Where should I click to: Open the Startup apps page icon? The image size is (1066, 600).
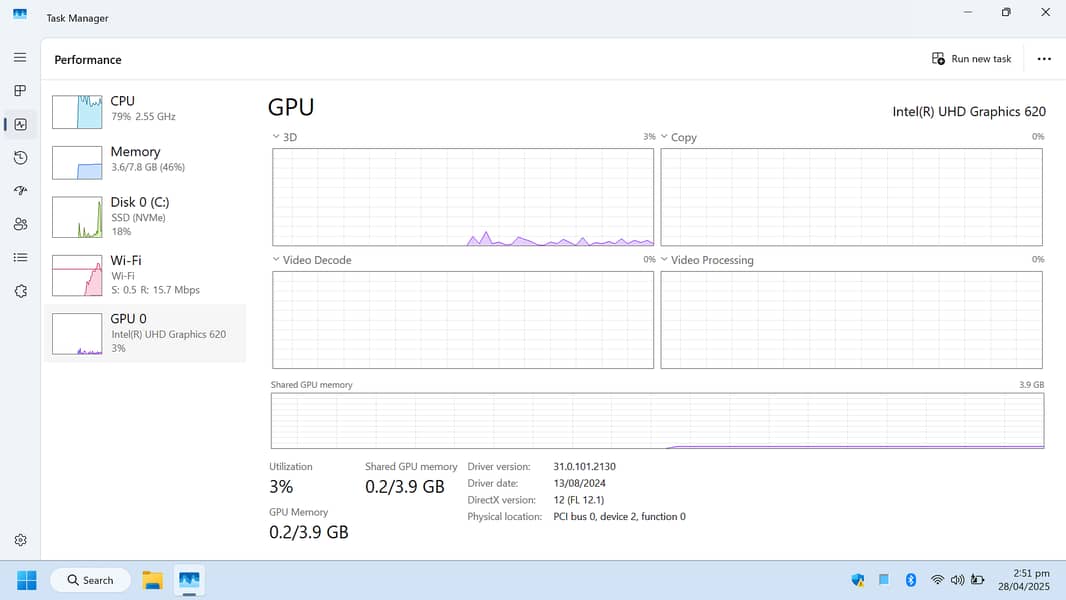tap(20, 190)
